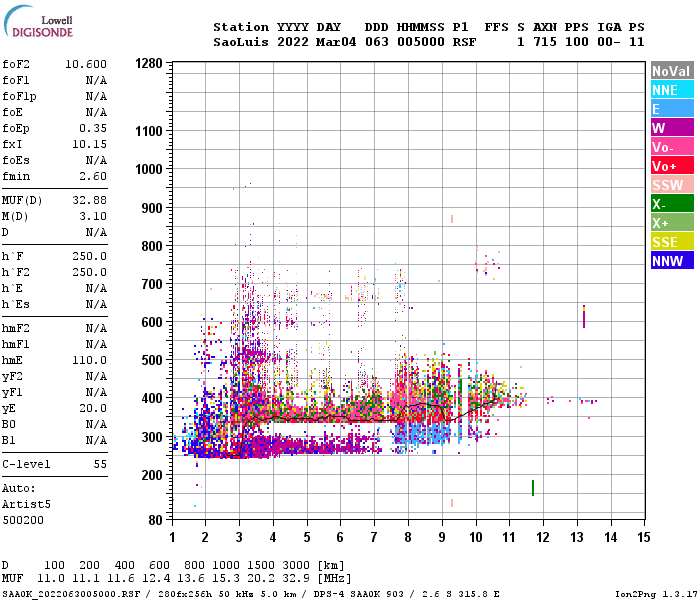
Task: Click the 11 MHz frequency axis label
Action: point(509,537)
